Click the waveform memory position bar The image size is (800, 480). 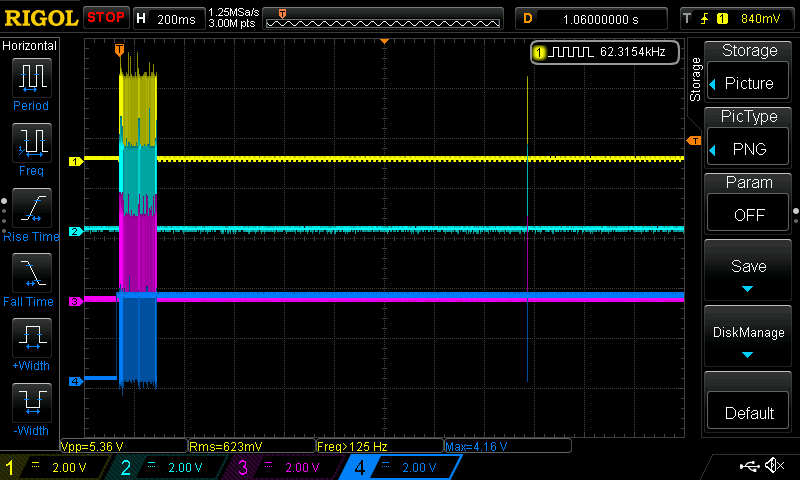[x=383, y=18]
